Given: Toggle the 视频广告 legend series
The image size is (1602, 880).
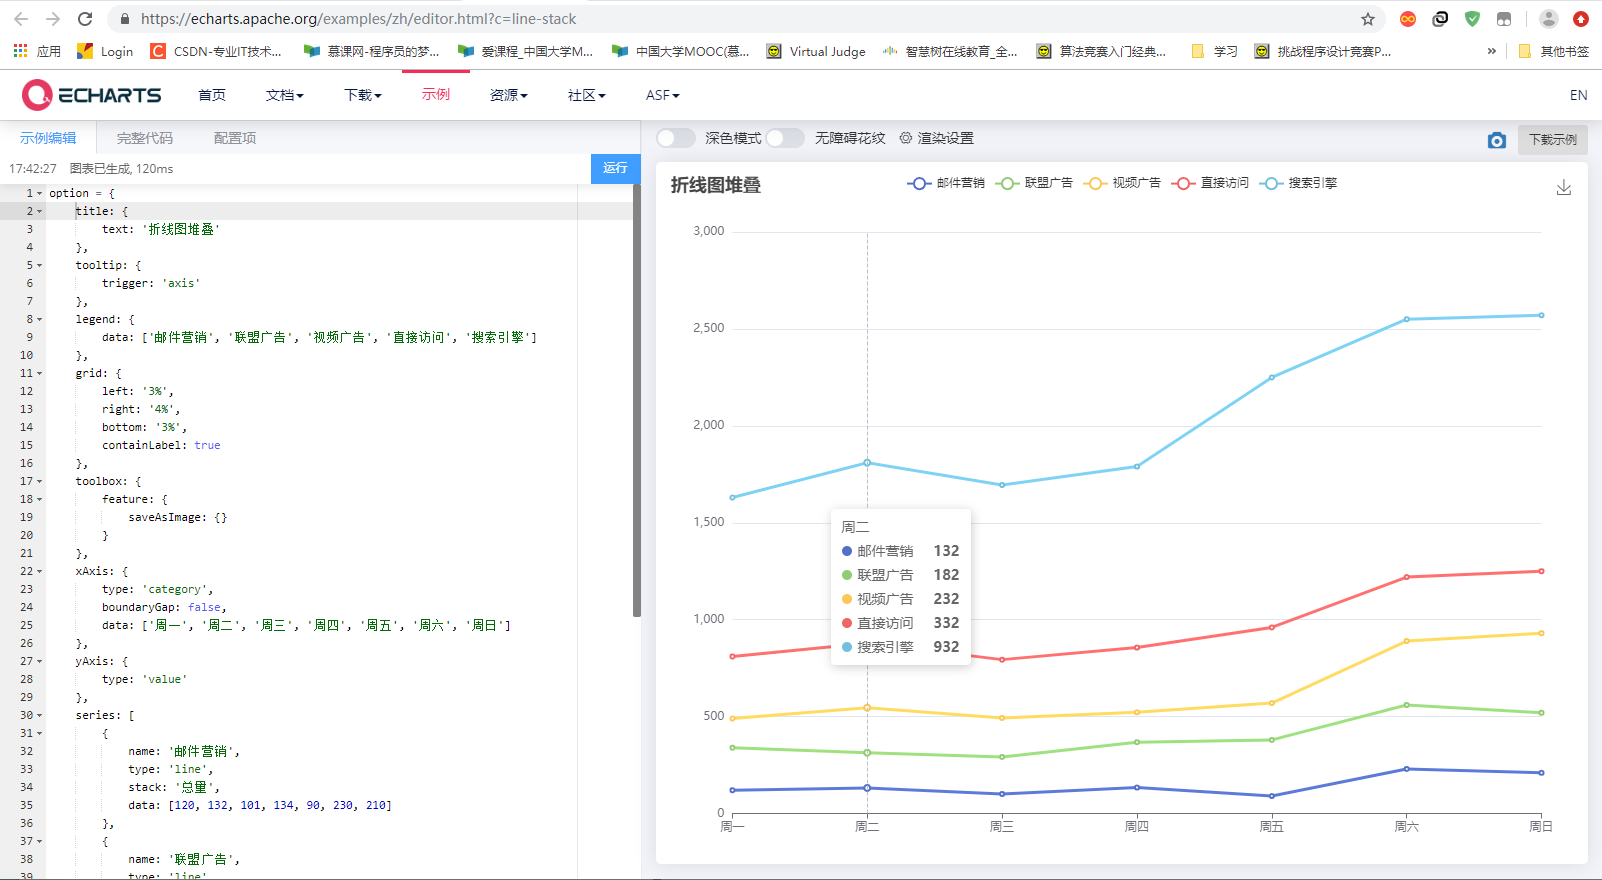Looking at the screenshot, I should point(1122,183).
